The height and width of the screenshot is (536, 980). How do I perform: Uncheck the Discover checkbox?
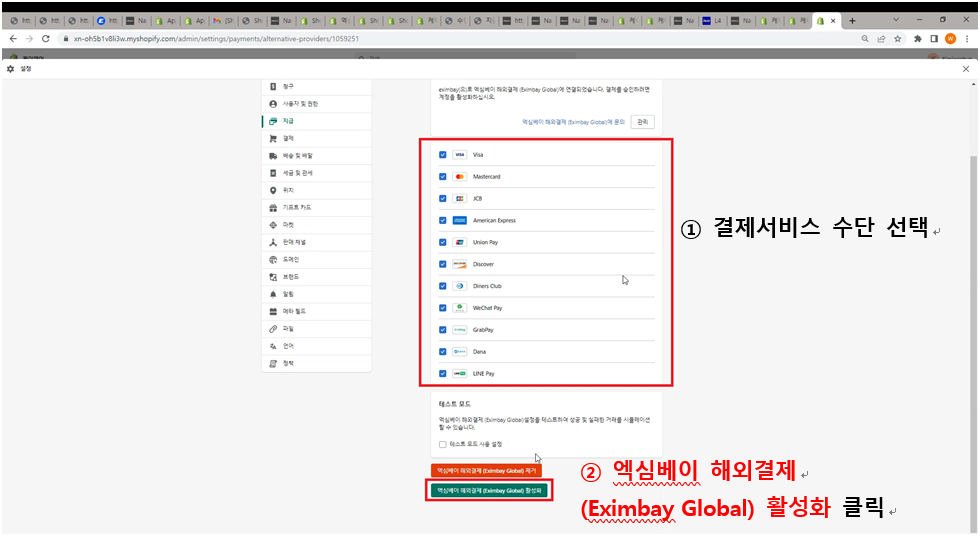[x=442, y=264]
